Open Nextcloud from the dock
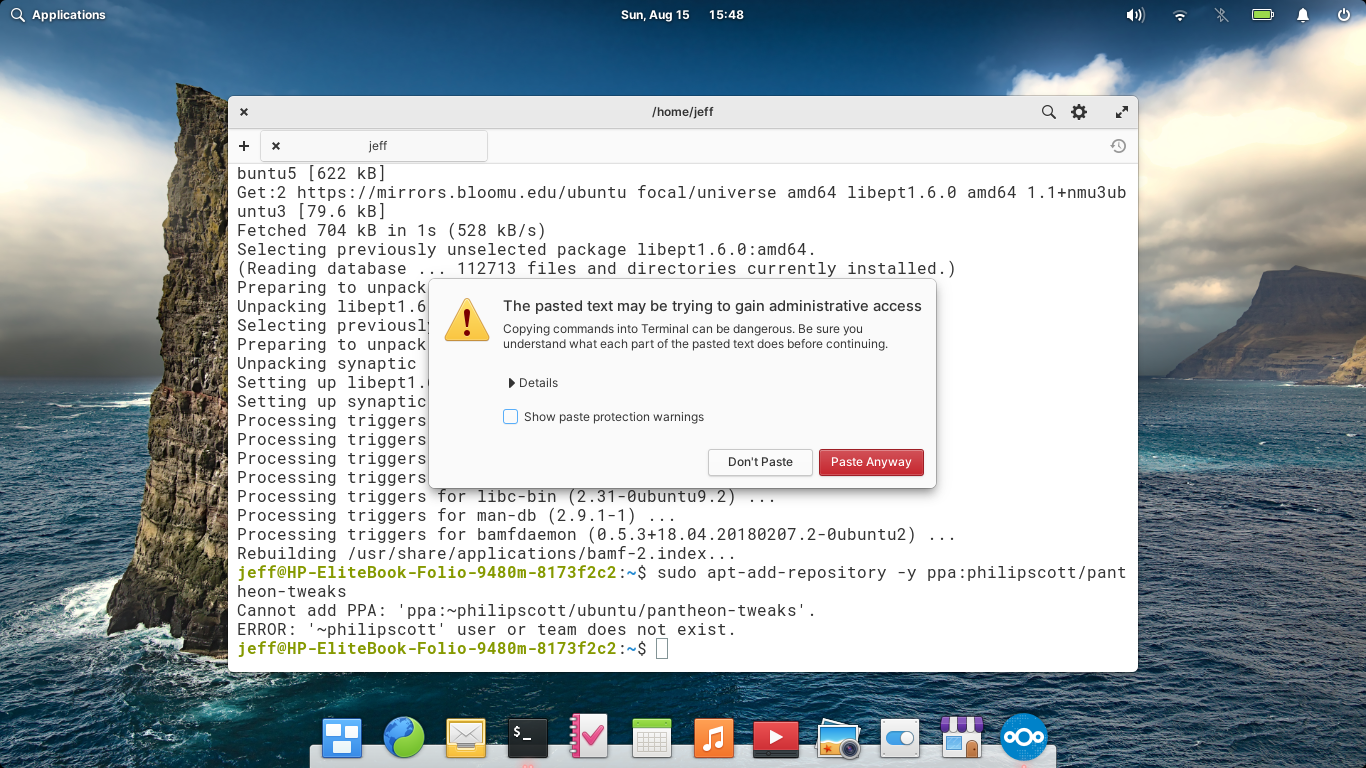This screenshot has height=768, width=1366. [1023, 738]
